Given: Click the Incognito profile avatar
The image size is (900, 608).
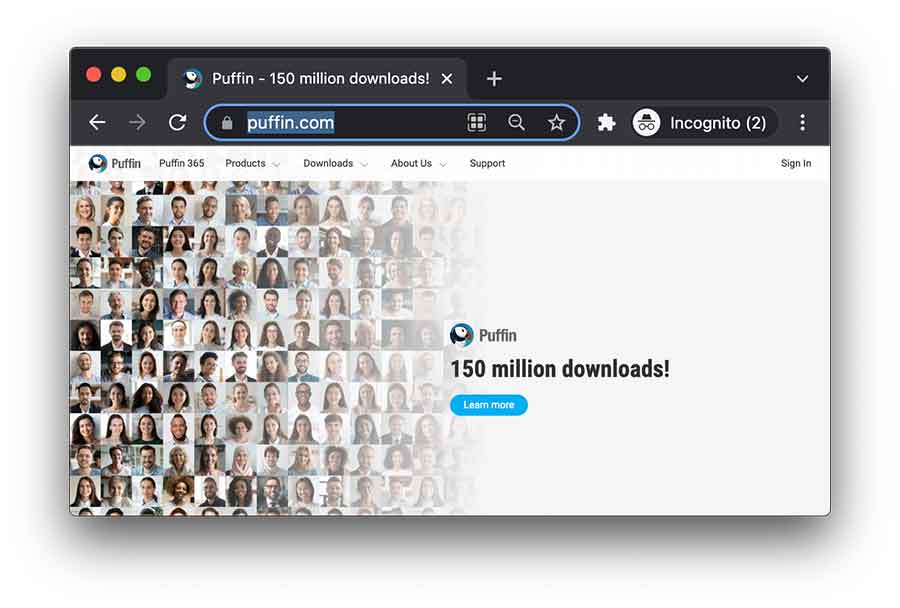Looking at the screenshot, I should tap(647, 122).
